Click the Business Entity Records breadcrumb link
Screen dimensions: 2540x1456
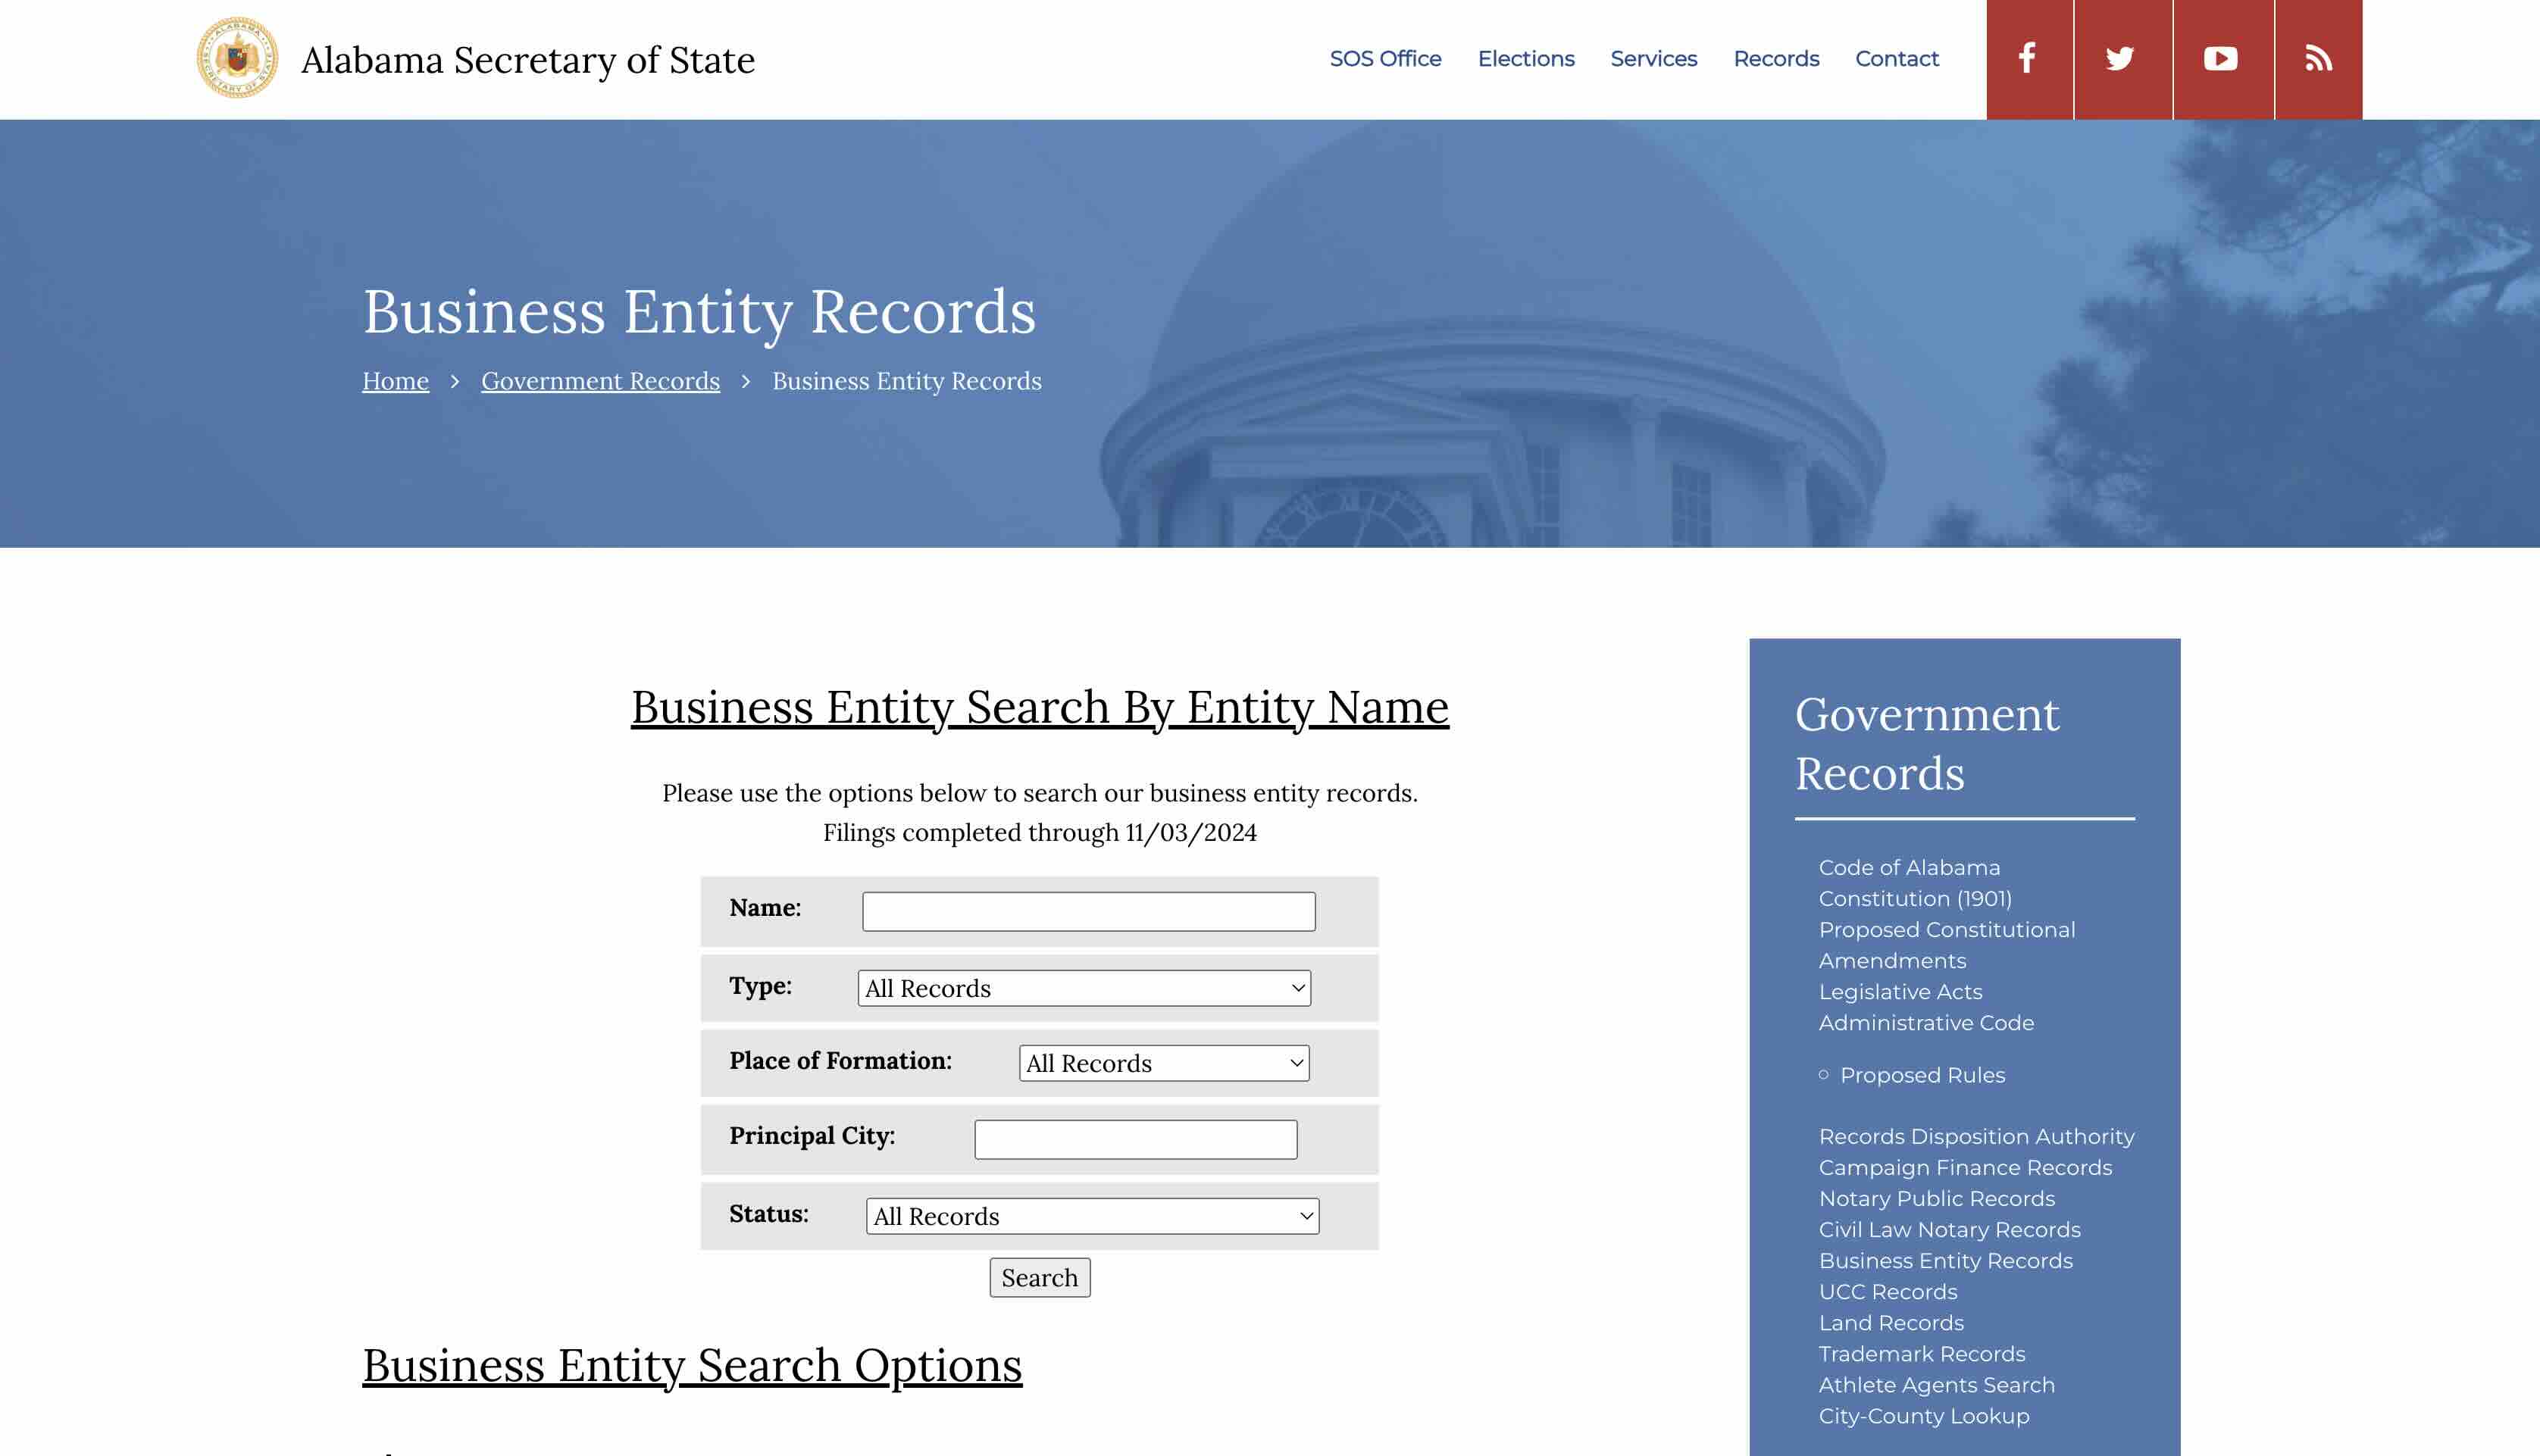[906, 380]
